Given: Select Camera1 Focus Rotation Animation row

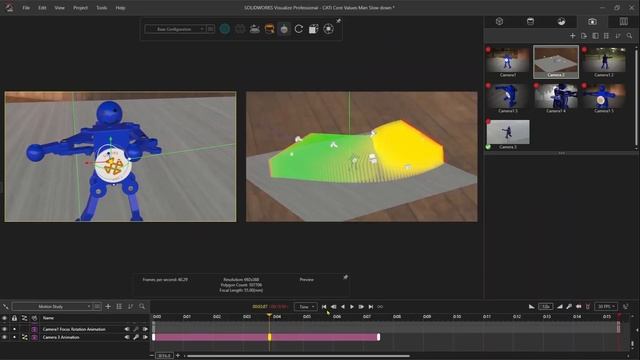Looking at the screenshot, I should pos(74,329).
